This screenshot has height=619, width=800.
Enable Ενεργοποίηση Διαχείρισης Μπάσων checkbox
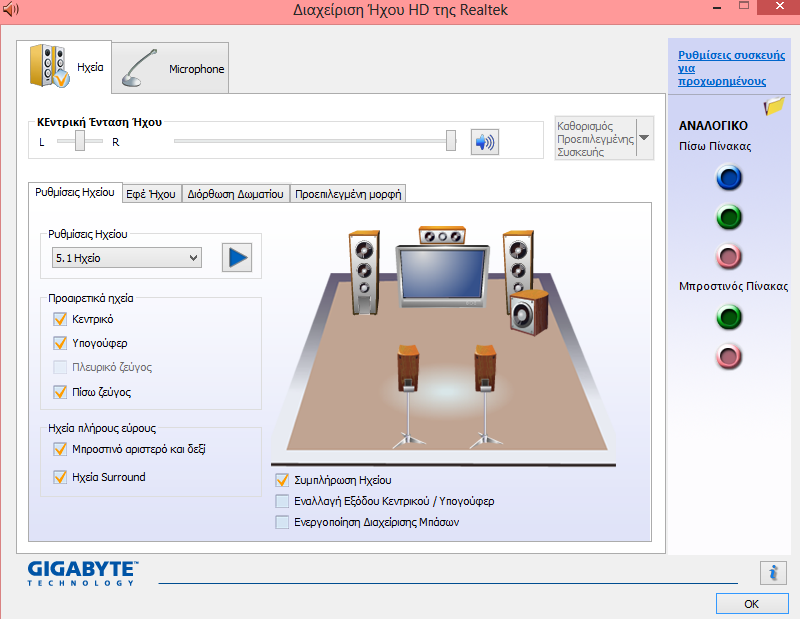point(282,522)
